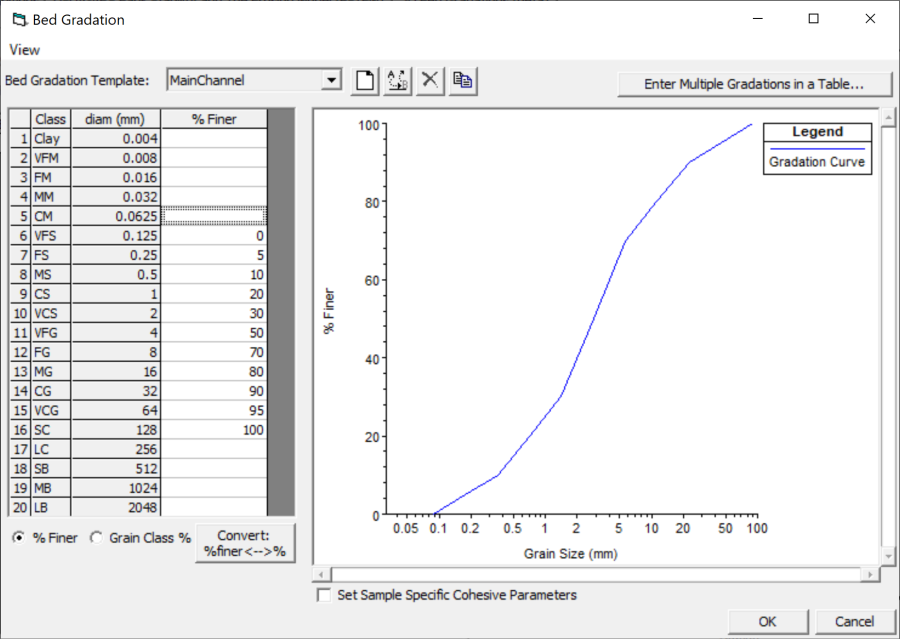Select the % Finer cell for Clay

[214, 139]
